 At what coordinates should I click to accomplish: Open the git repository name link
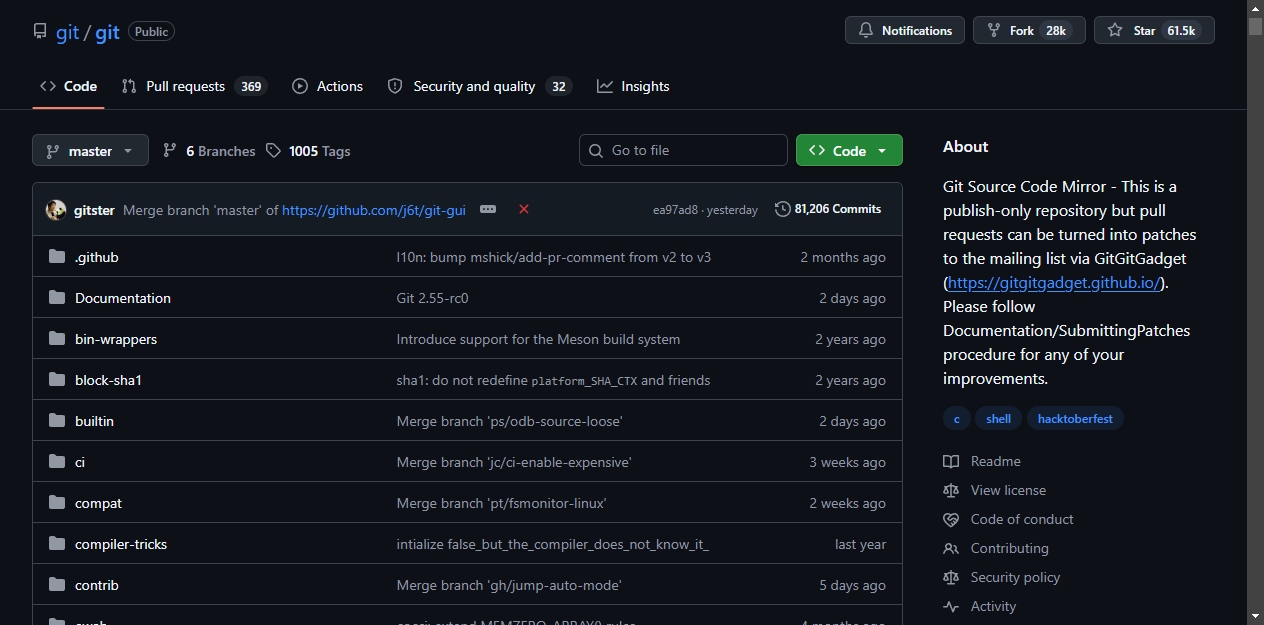click(x=108, y=32)
